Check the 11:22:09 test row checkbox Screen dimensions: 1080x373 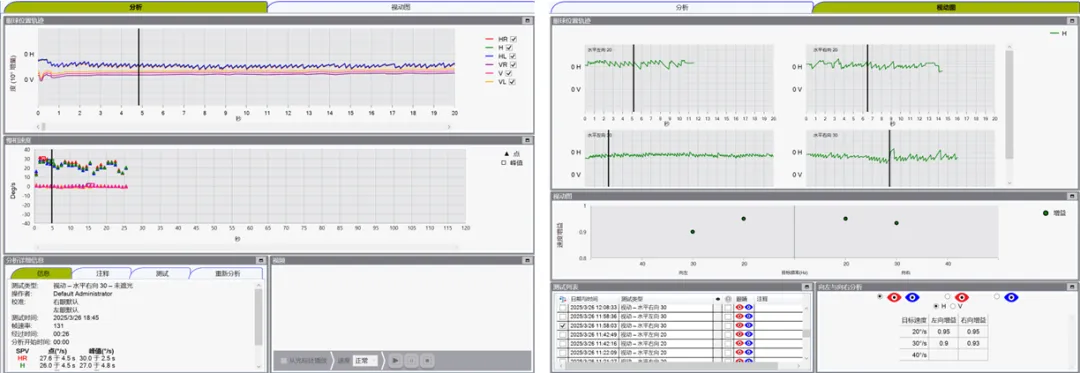tap(564, 352)
